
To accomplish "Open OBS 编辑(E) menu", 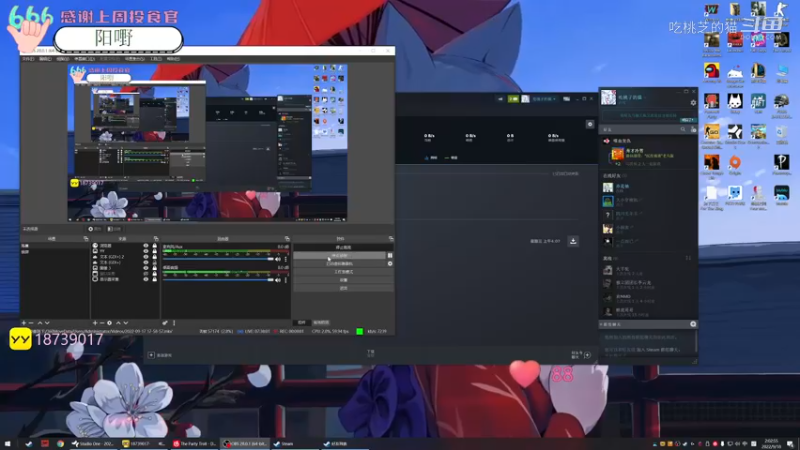I will tap(45, 59).
